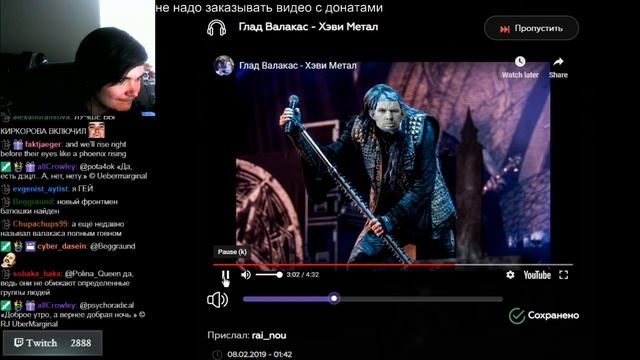Click chat username cyber_dasein
The width and height of the screenshot is (640, 360).
click(x=62, y=246)
